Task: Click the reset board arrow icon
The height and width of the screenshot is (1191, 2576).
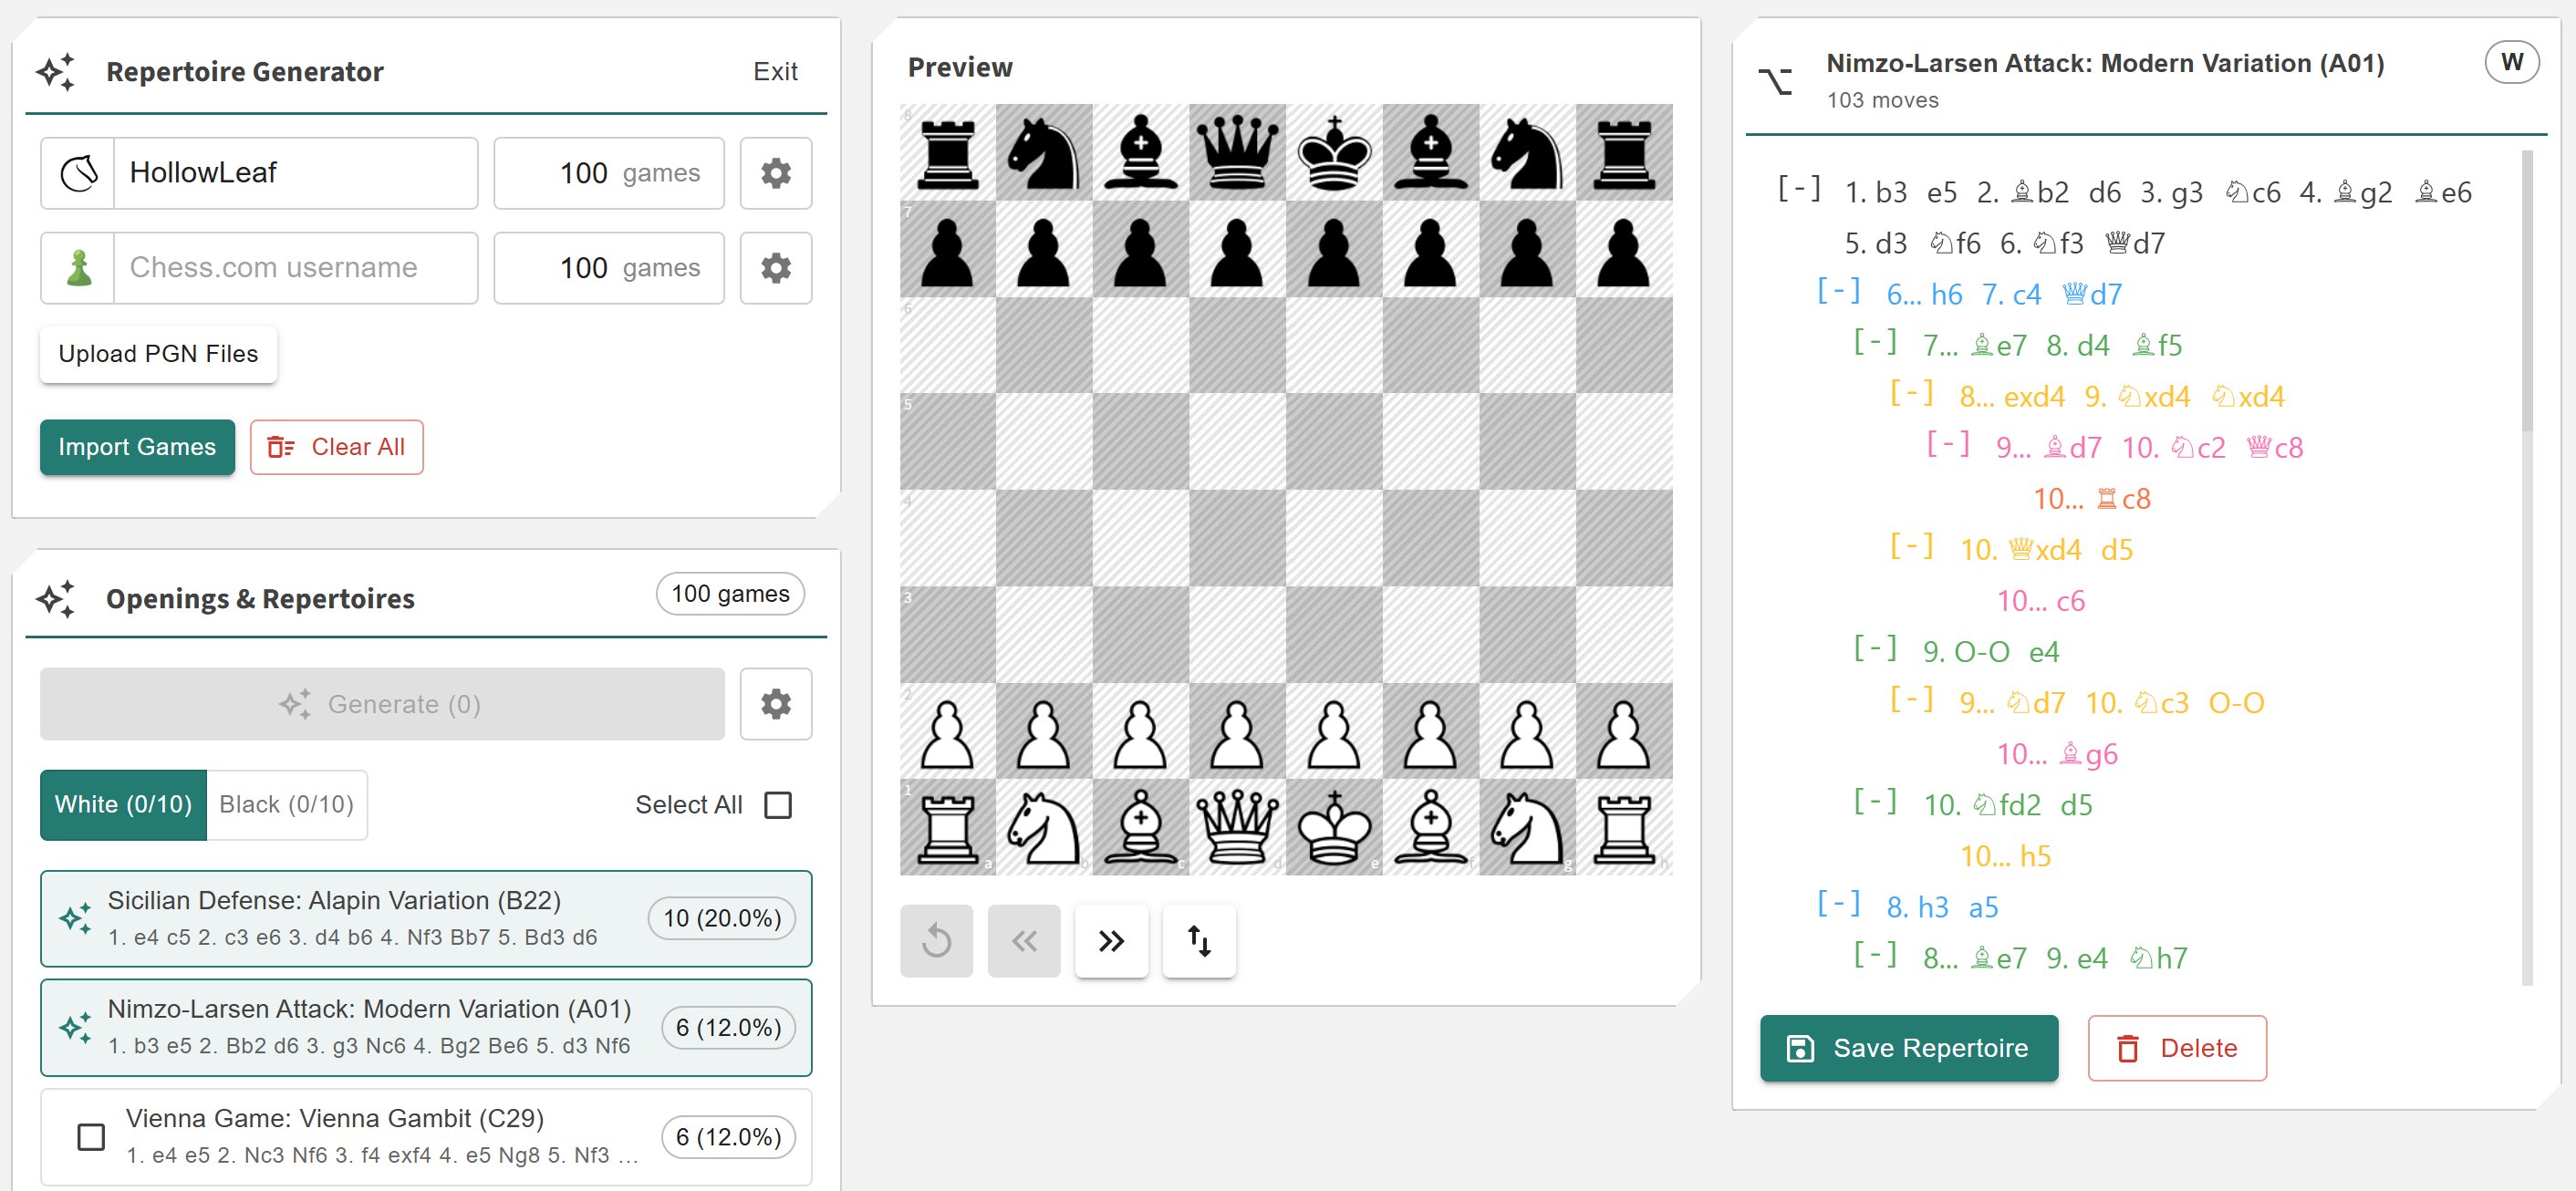Action: pos(936,941)
